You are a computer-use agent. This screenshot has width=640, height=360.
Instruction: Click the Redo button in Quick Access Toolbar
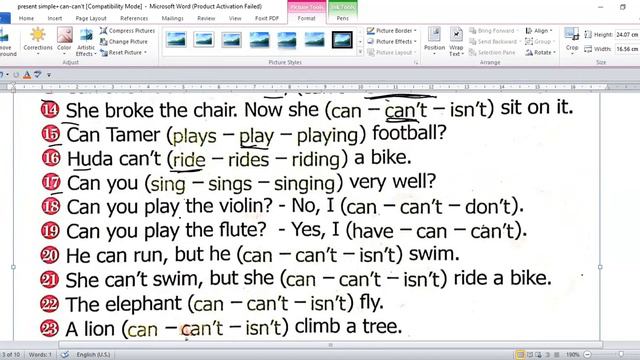16,75
